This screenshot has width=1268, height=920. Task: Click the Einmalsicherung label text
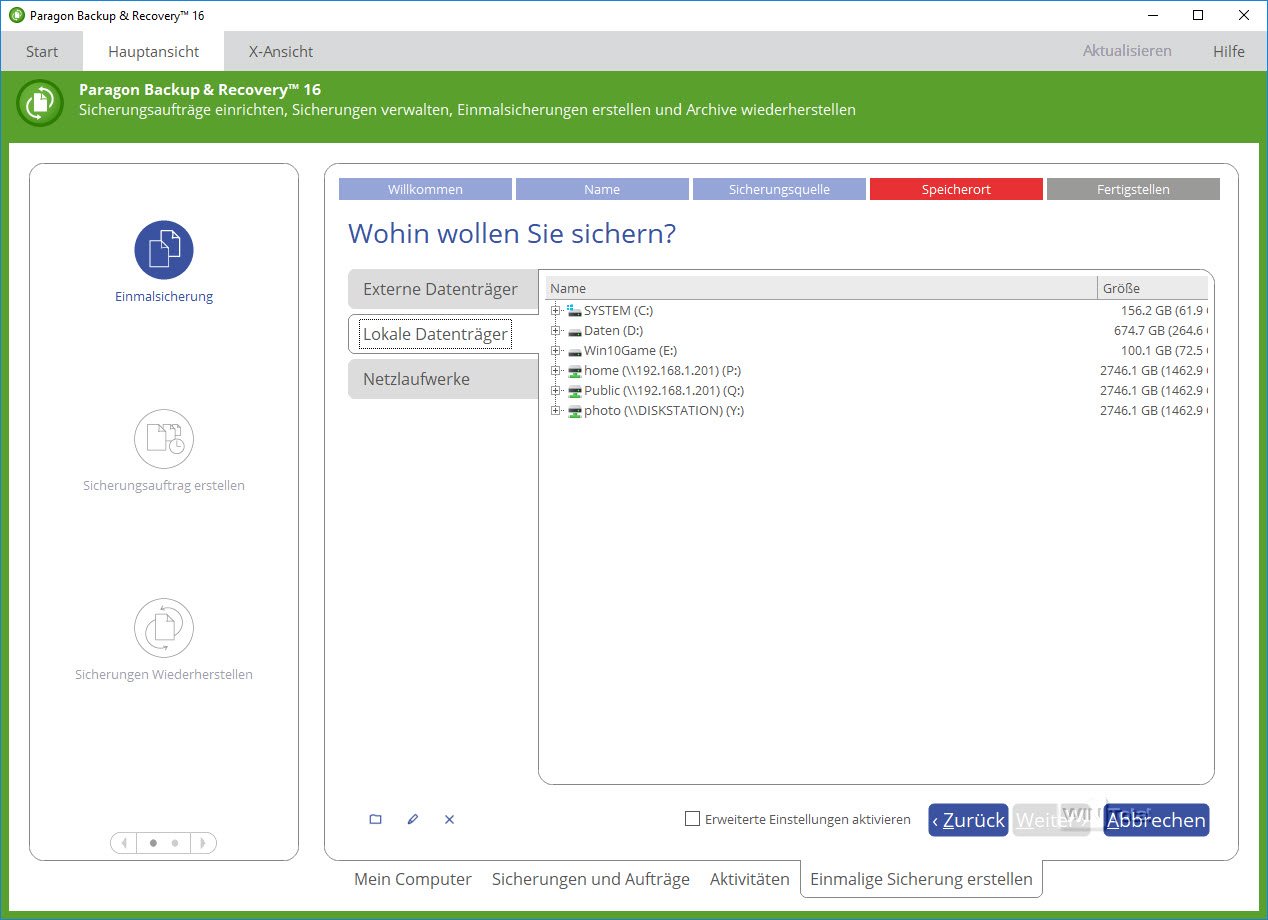click(x=164, y=297)
